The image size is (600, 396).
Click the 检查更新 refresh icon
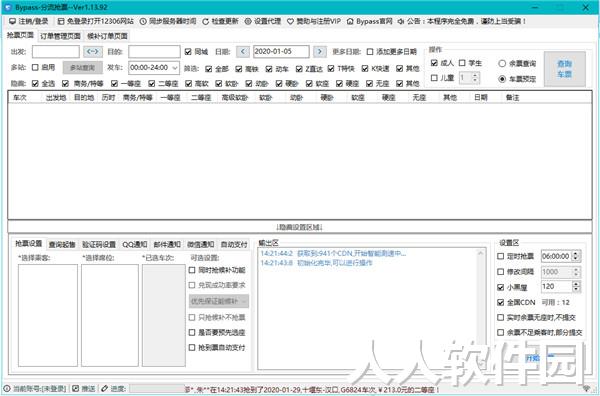click(205, 21)
